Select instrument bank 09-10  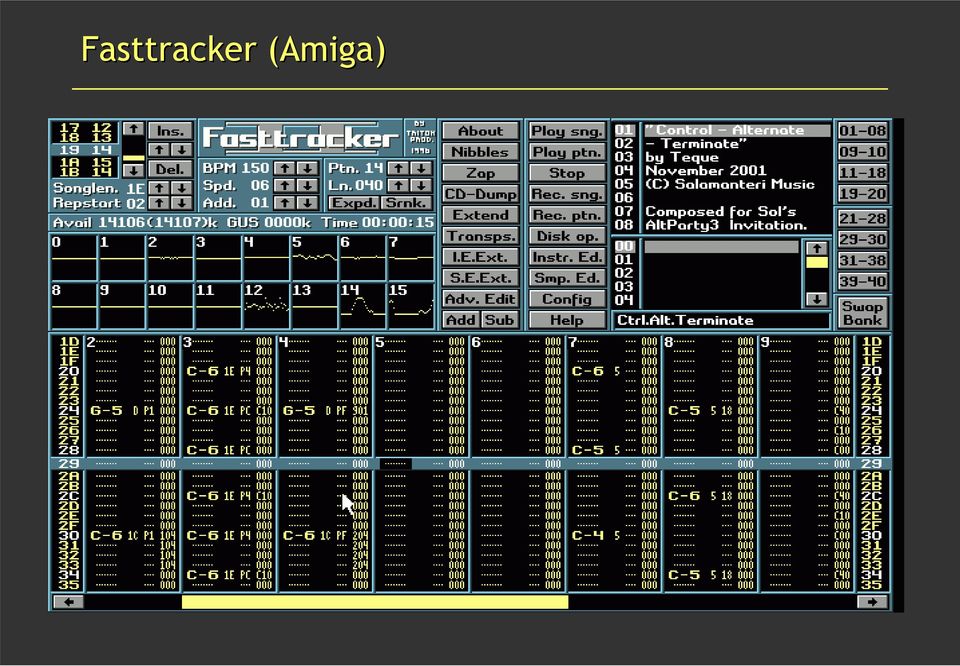click(862, 152)
